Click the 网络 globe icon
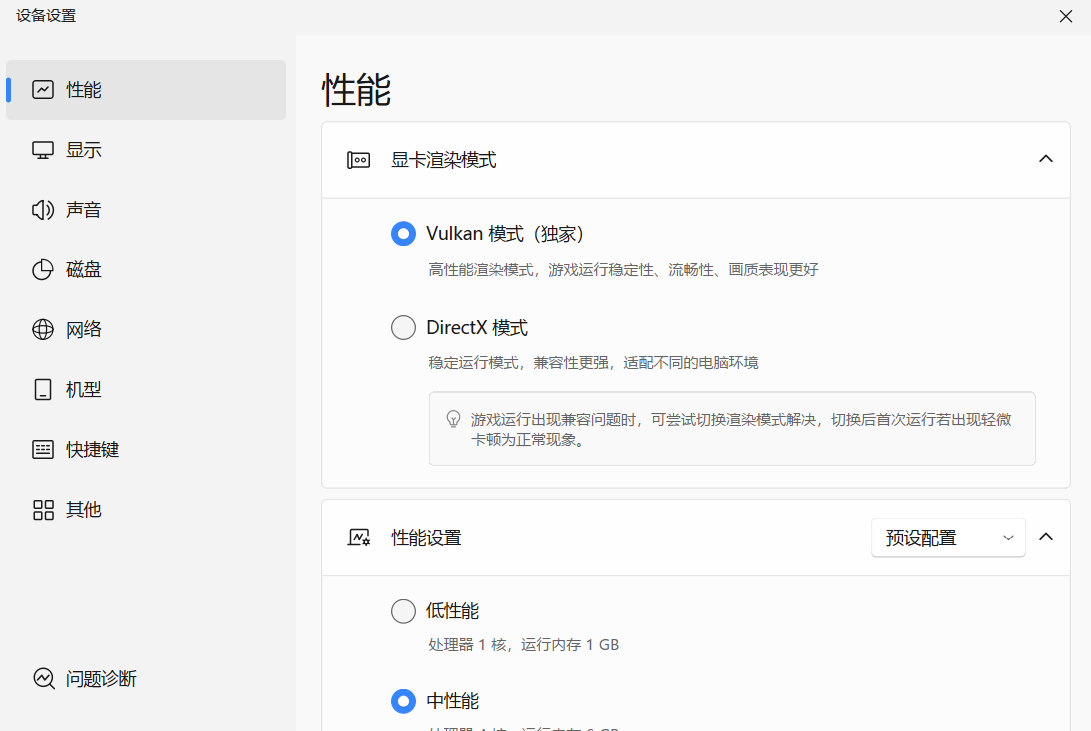 click(42, 329)
